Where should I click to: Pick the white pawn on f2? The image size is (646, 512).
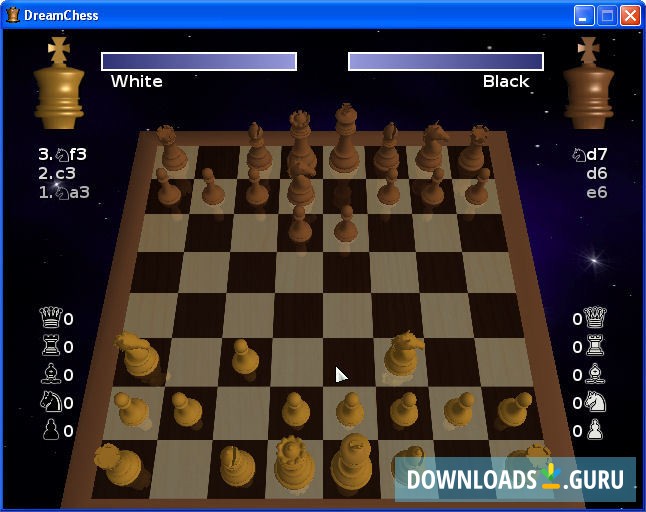point(404,409)
